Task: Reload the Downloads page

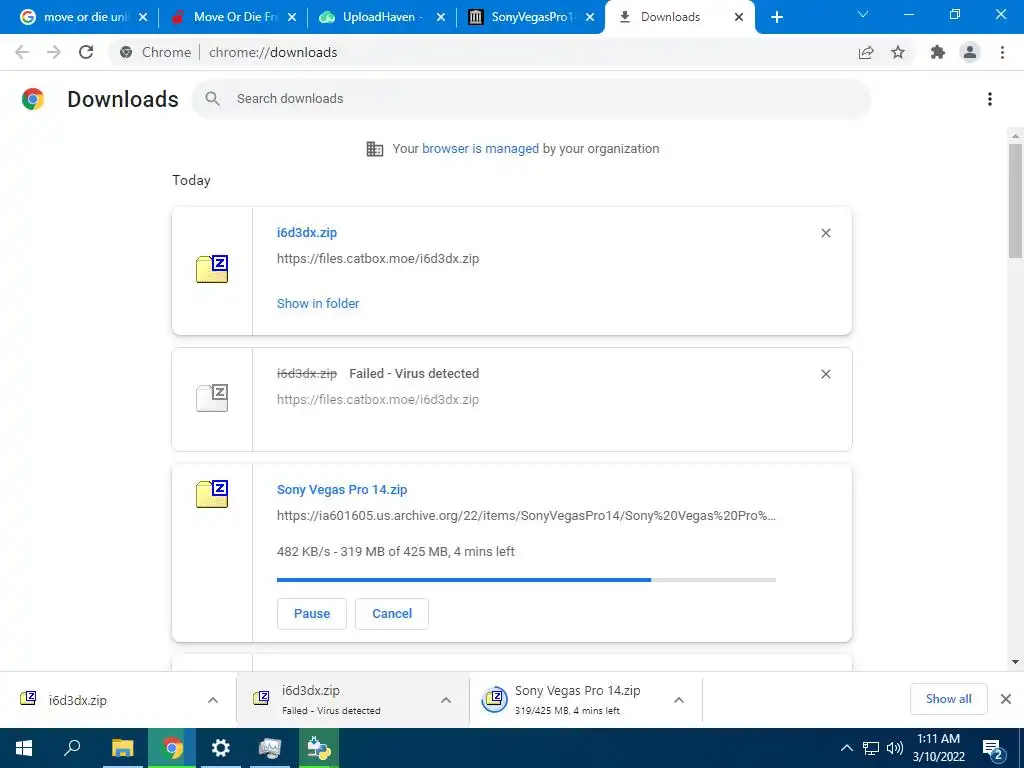Action: click(x=86, y=52)
